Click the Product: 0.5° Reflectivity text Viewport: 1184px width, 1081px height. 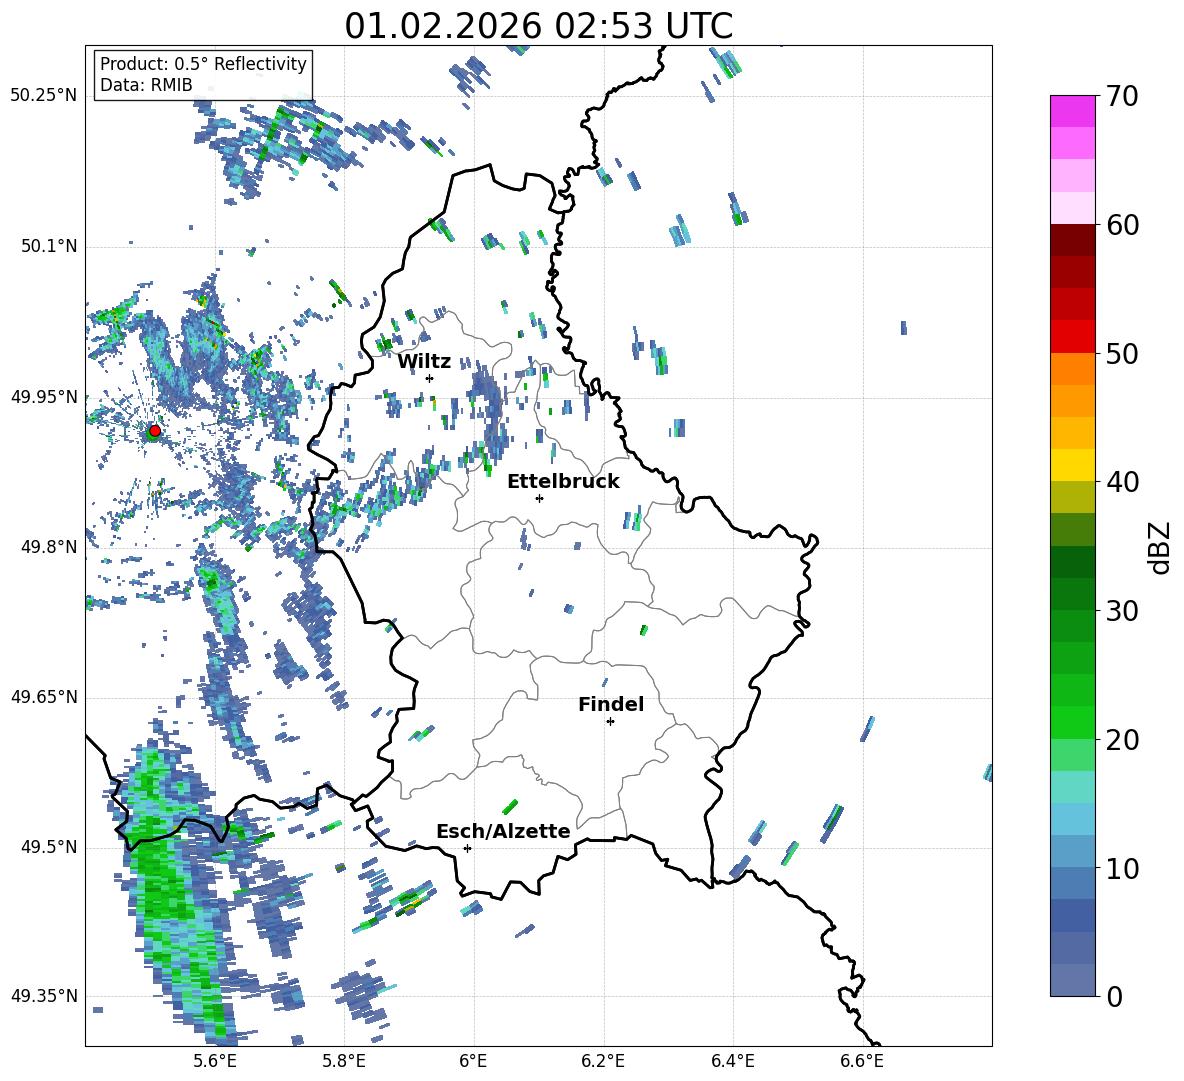(x=203, y=63)
